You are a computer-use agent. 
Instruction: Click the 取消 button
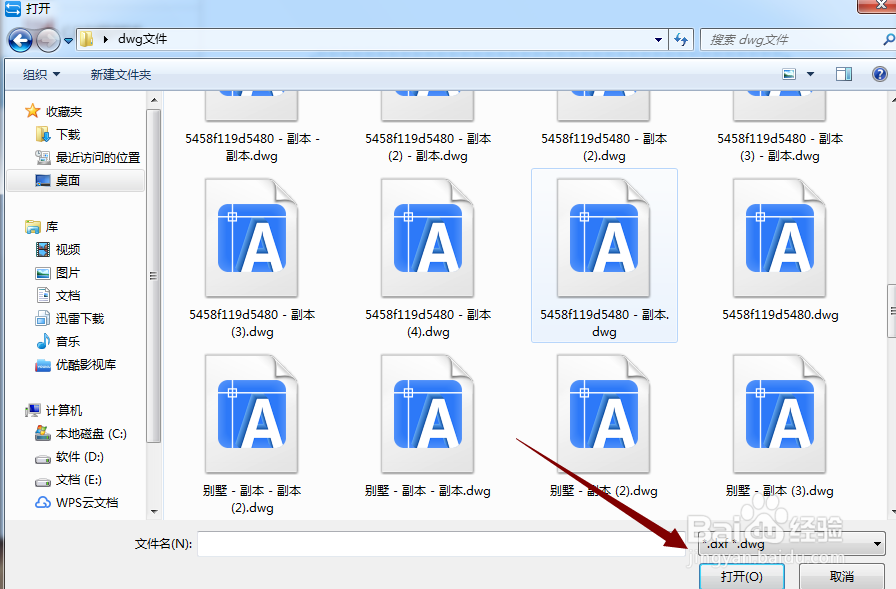coord(842,576)
